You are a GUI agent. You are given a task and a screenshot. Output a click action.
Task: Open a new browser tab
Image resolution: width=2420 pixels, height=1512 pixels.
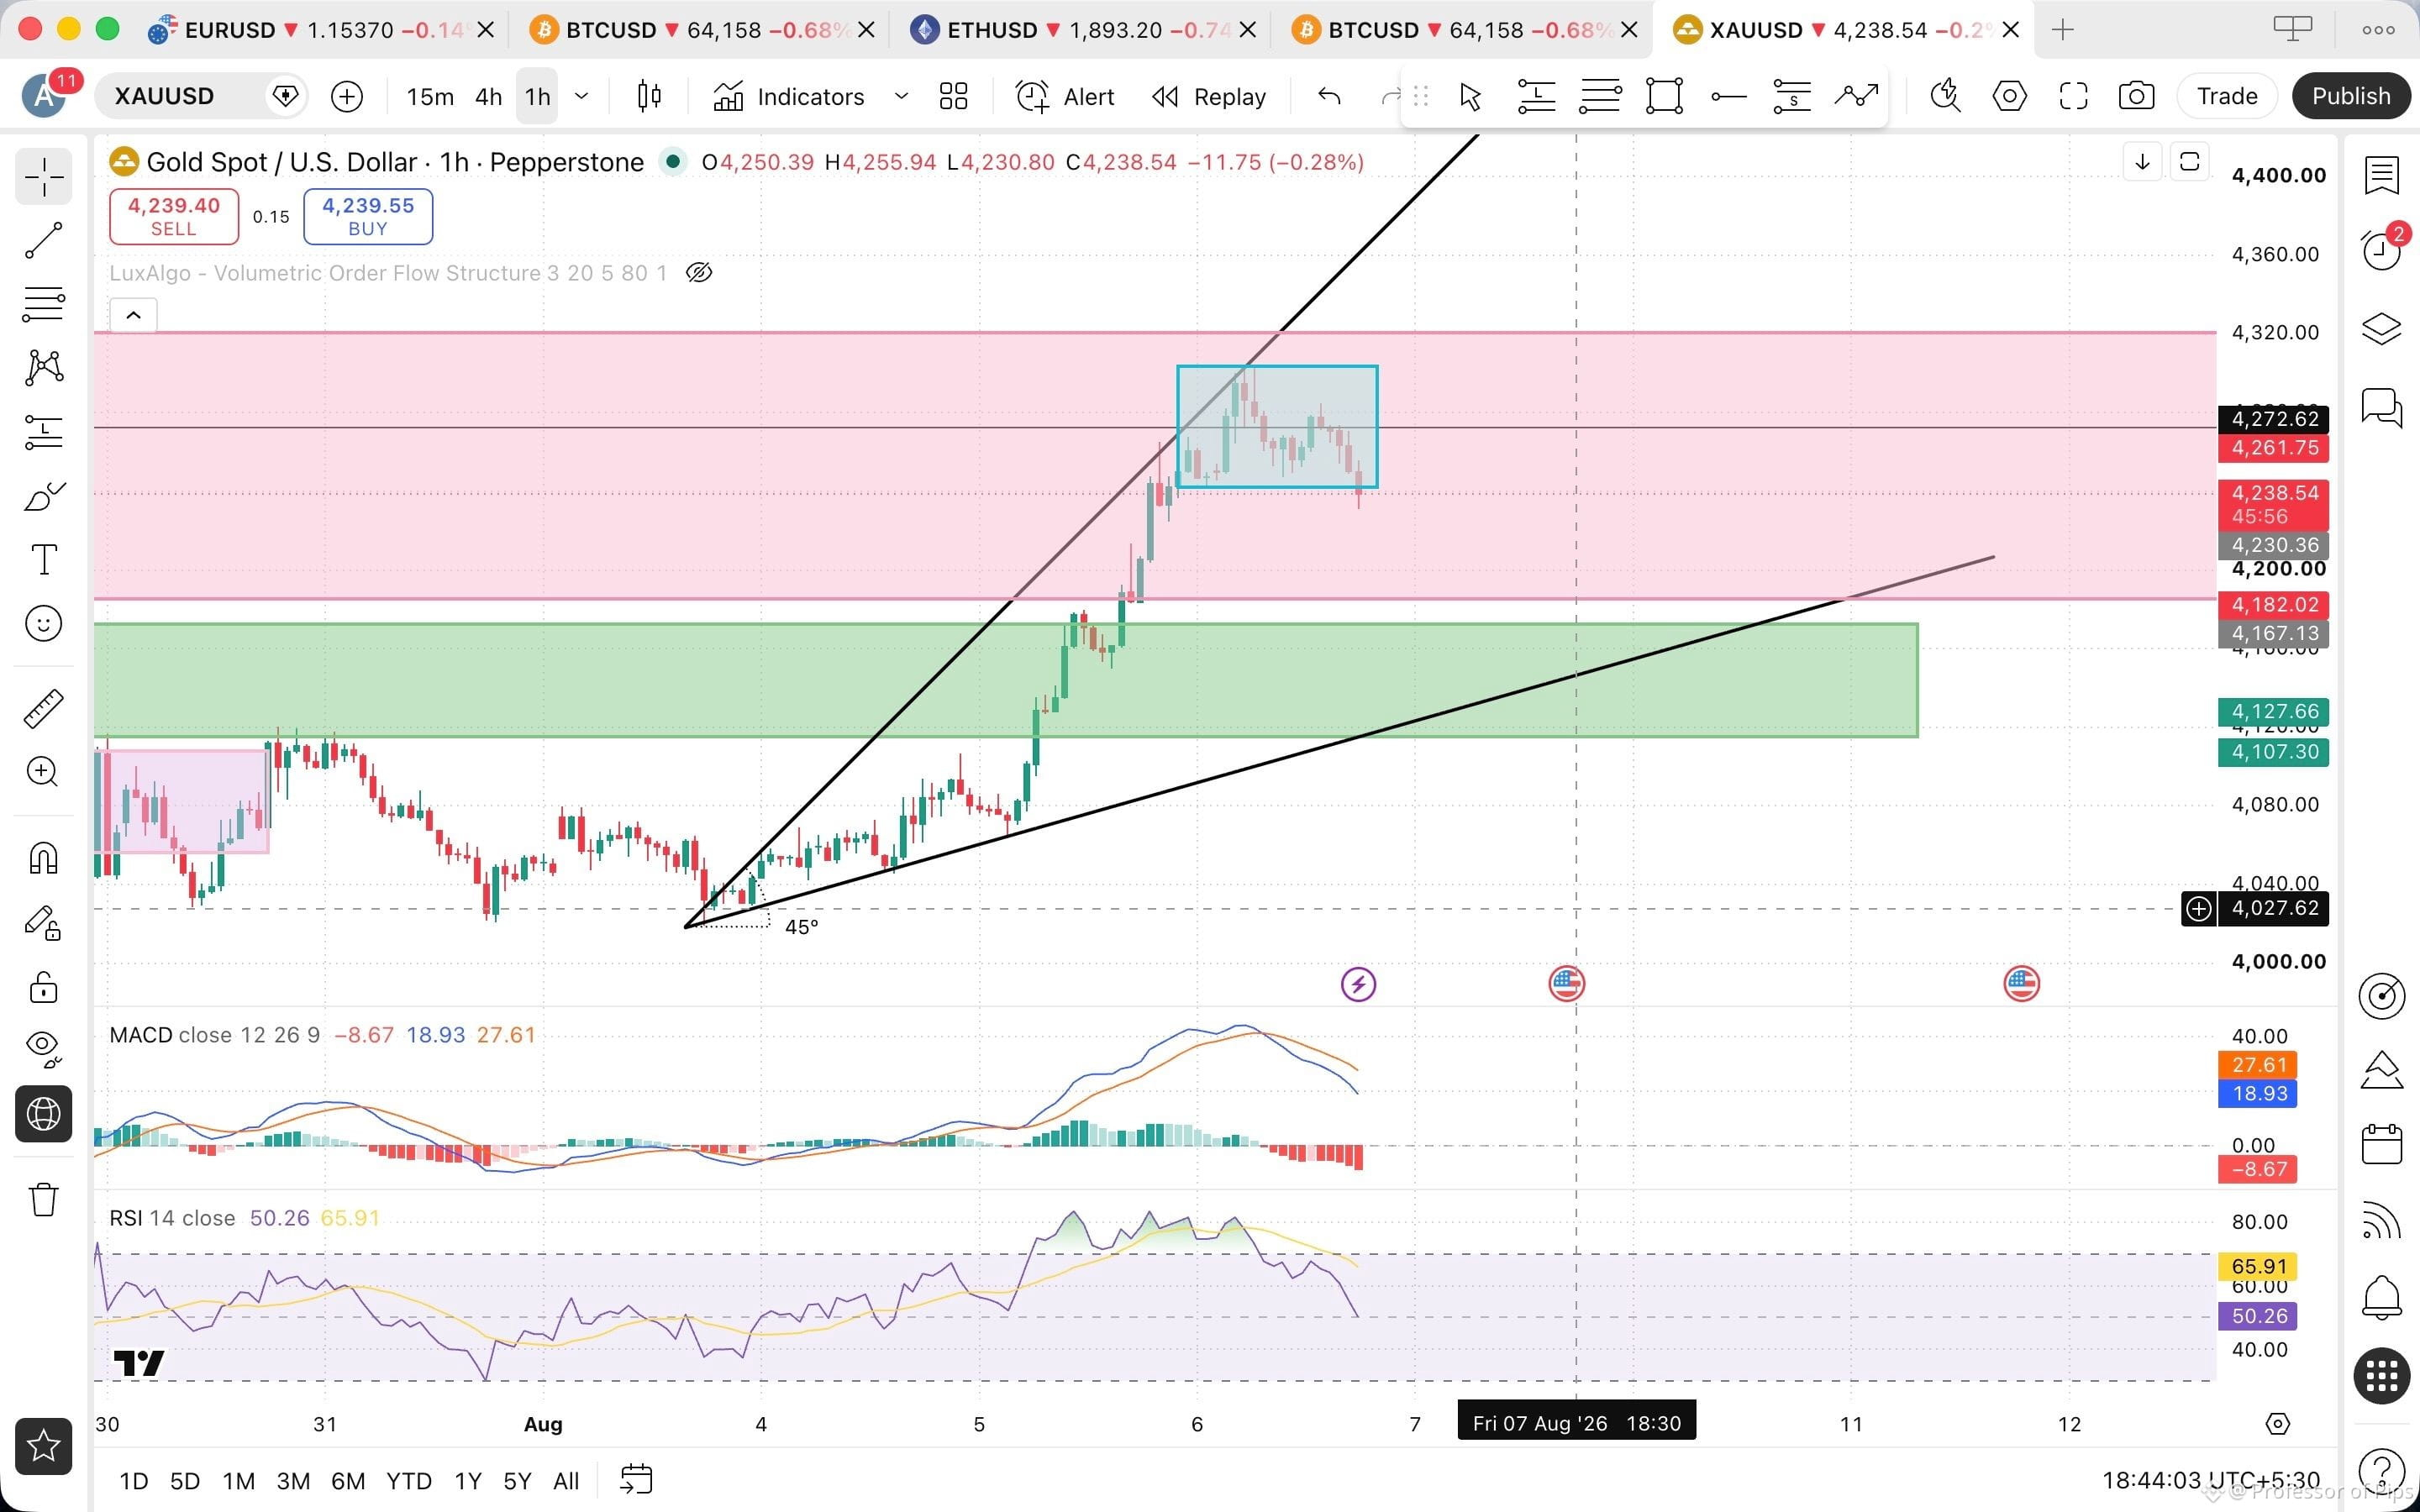point(2062,30)
